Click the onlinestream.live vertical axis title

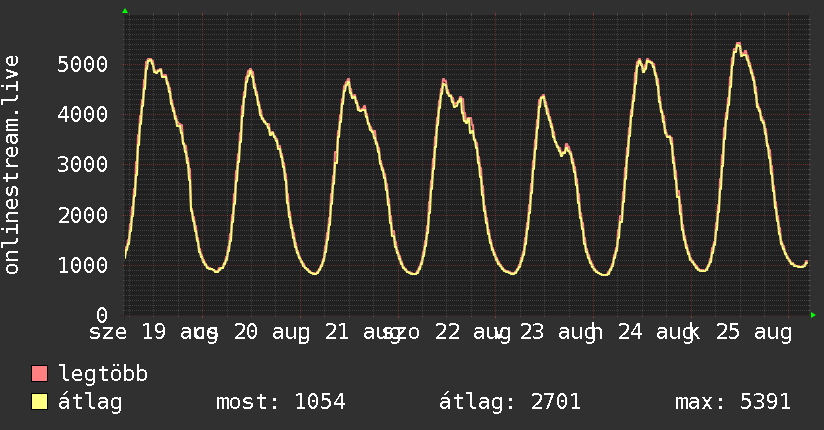pos(11,165)
